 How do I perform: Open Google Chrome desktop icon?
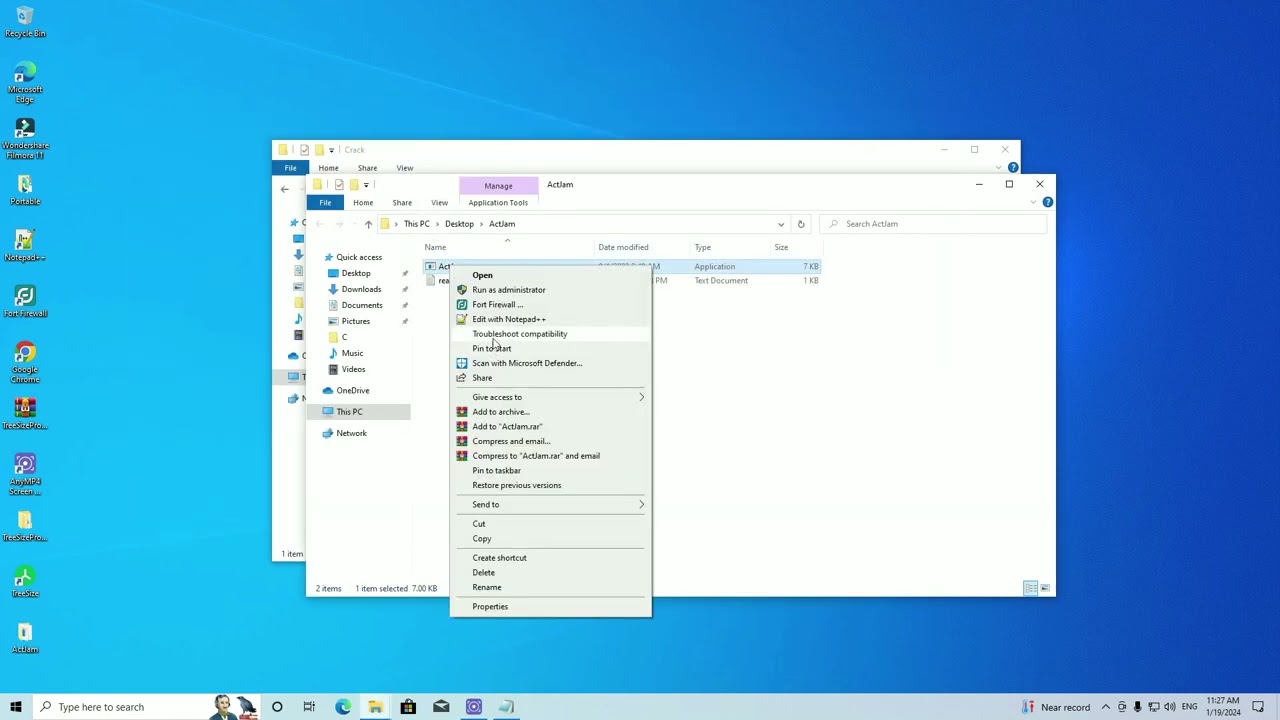click(x=25, y=362)
